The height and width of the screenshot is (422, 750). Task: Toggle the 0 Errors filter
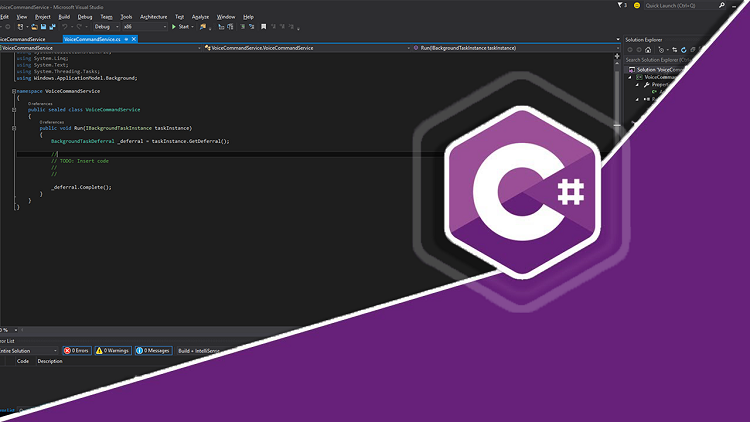pyautogui.click(x=77, y=351)
